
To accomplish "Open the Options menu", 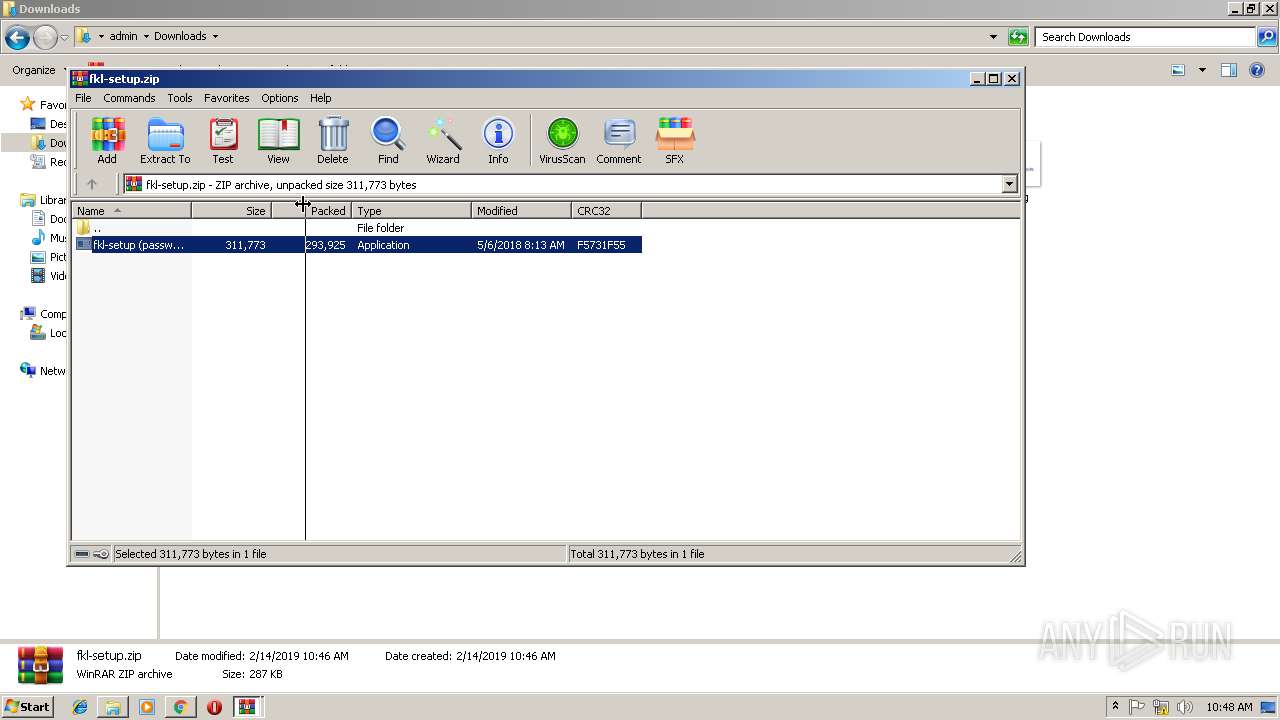I will (x=280, y=98).
